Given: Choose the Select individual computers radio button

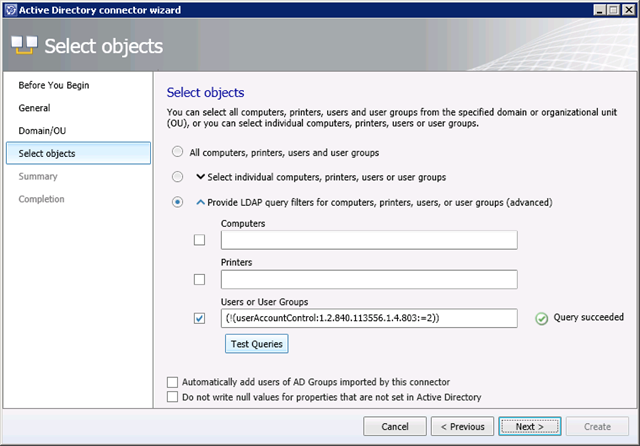Looking at the screenshot, I should (178, 177).
